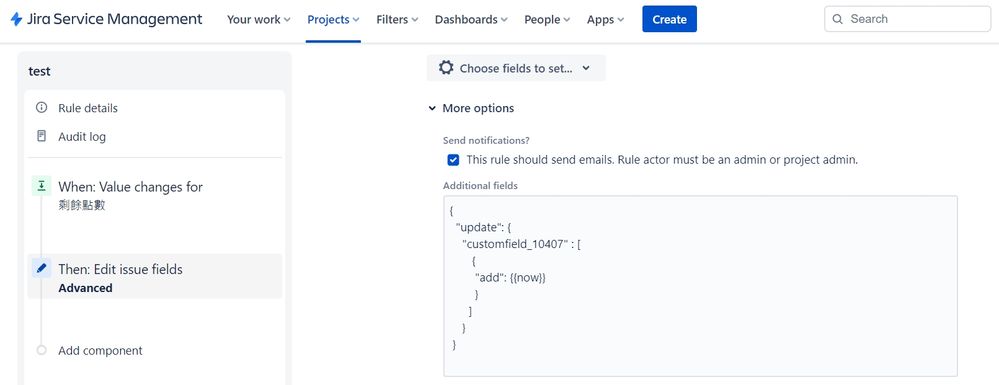
Task: Collapse the More options section
Action: [x=472, y=108]
